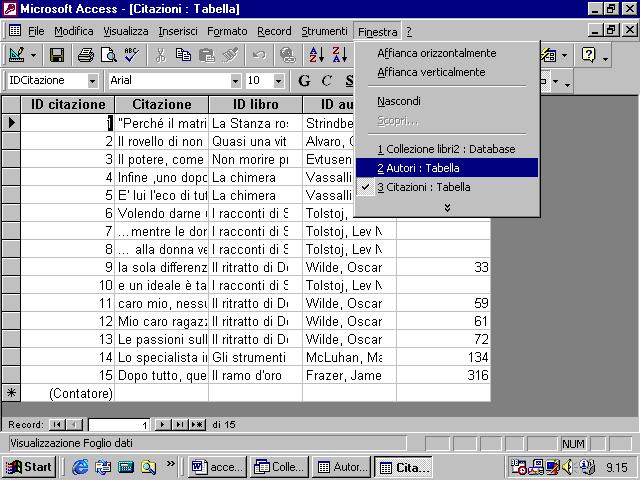
Task: Open the Strumenti menu
Action: point(324,31)
